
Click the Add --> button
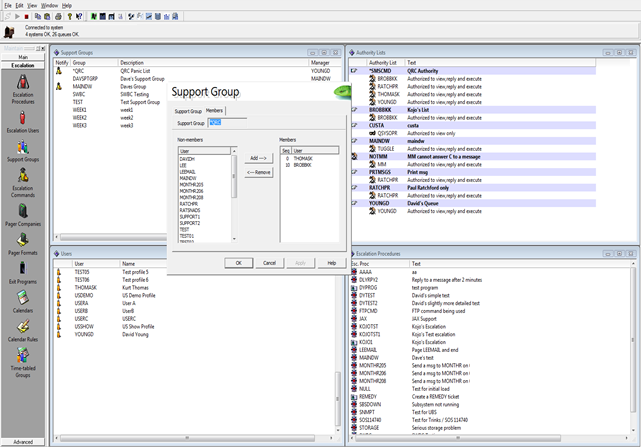coord(258,158)
